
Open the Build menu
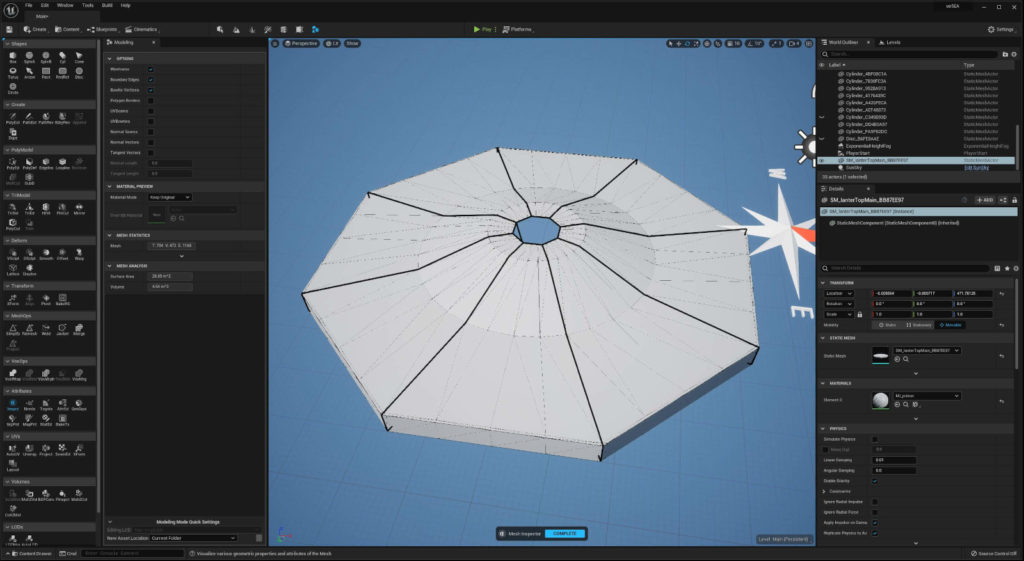pyautogui.click(x=107, y=5)
